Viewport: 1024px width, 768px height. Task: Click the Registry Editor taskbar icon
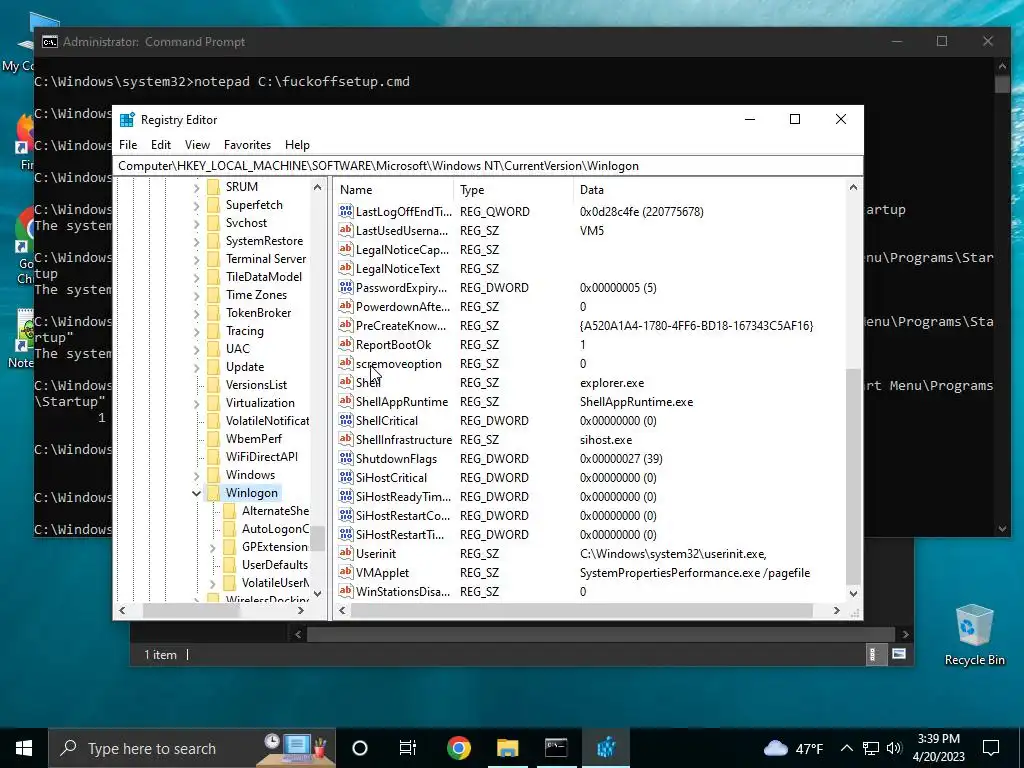click(x=605, y=748)
